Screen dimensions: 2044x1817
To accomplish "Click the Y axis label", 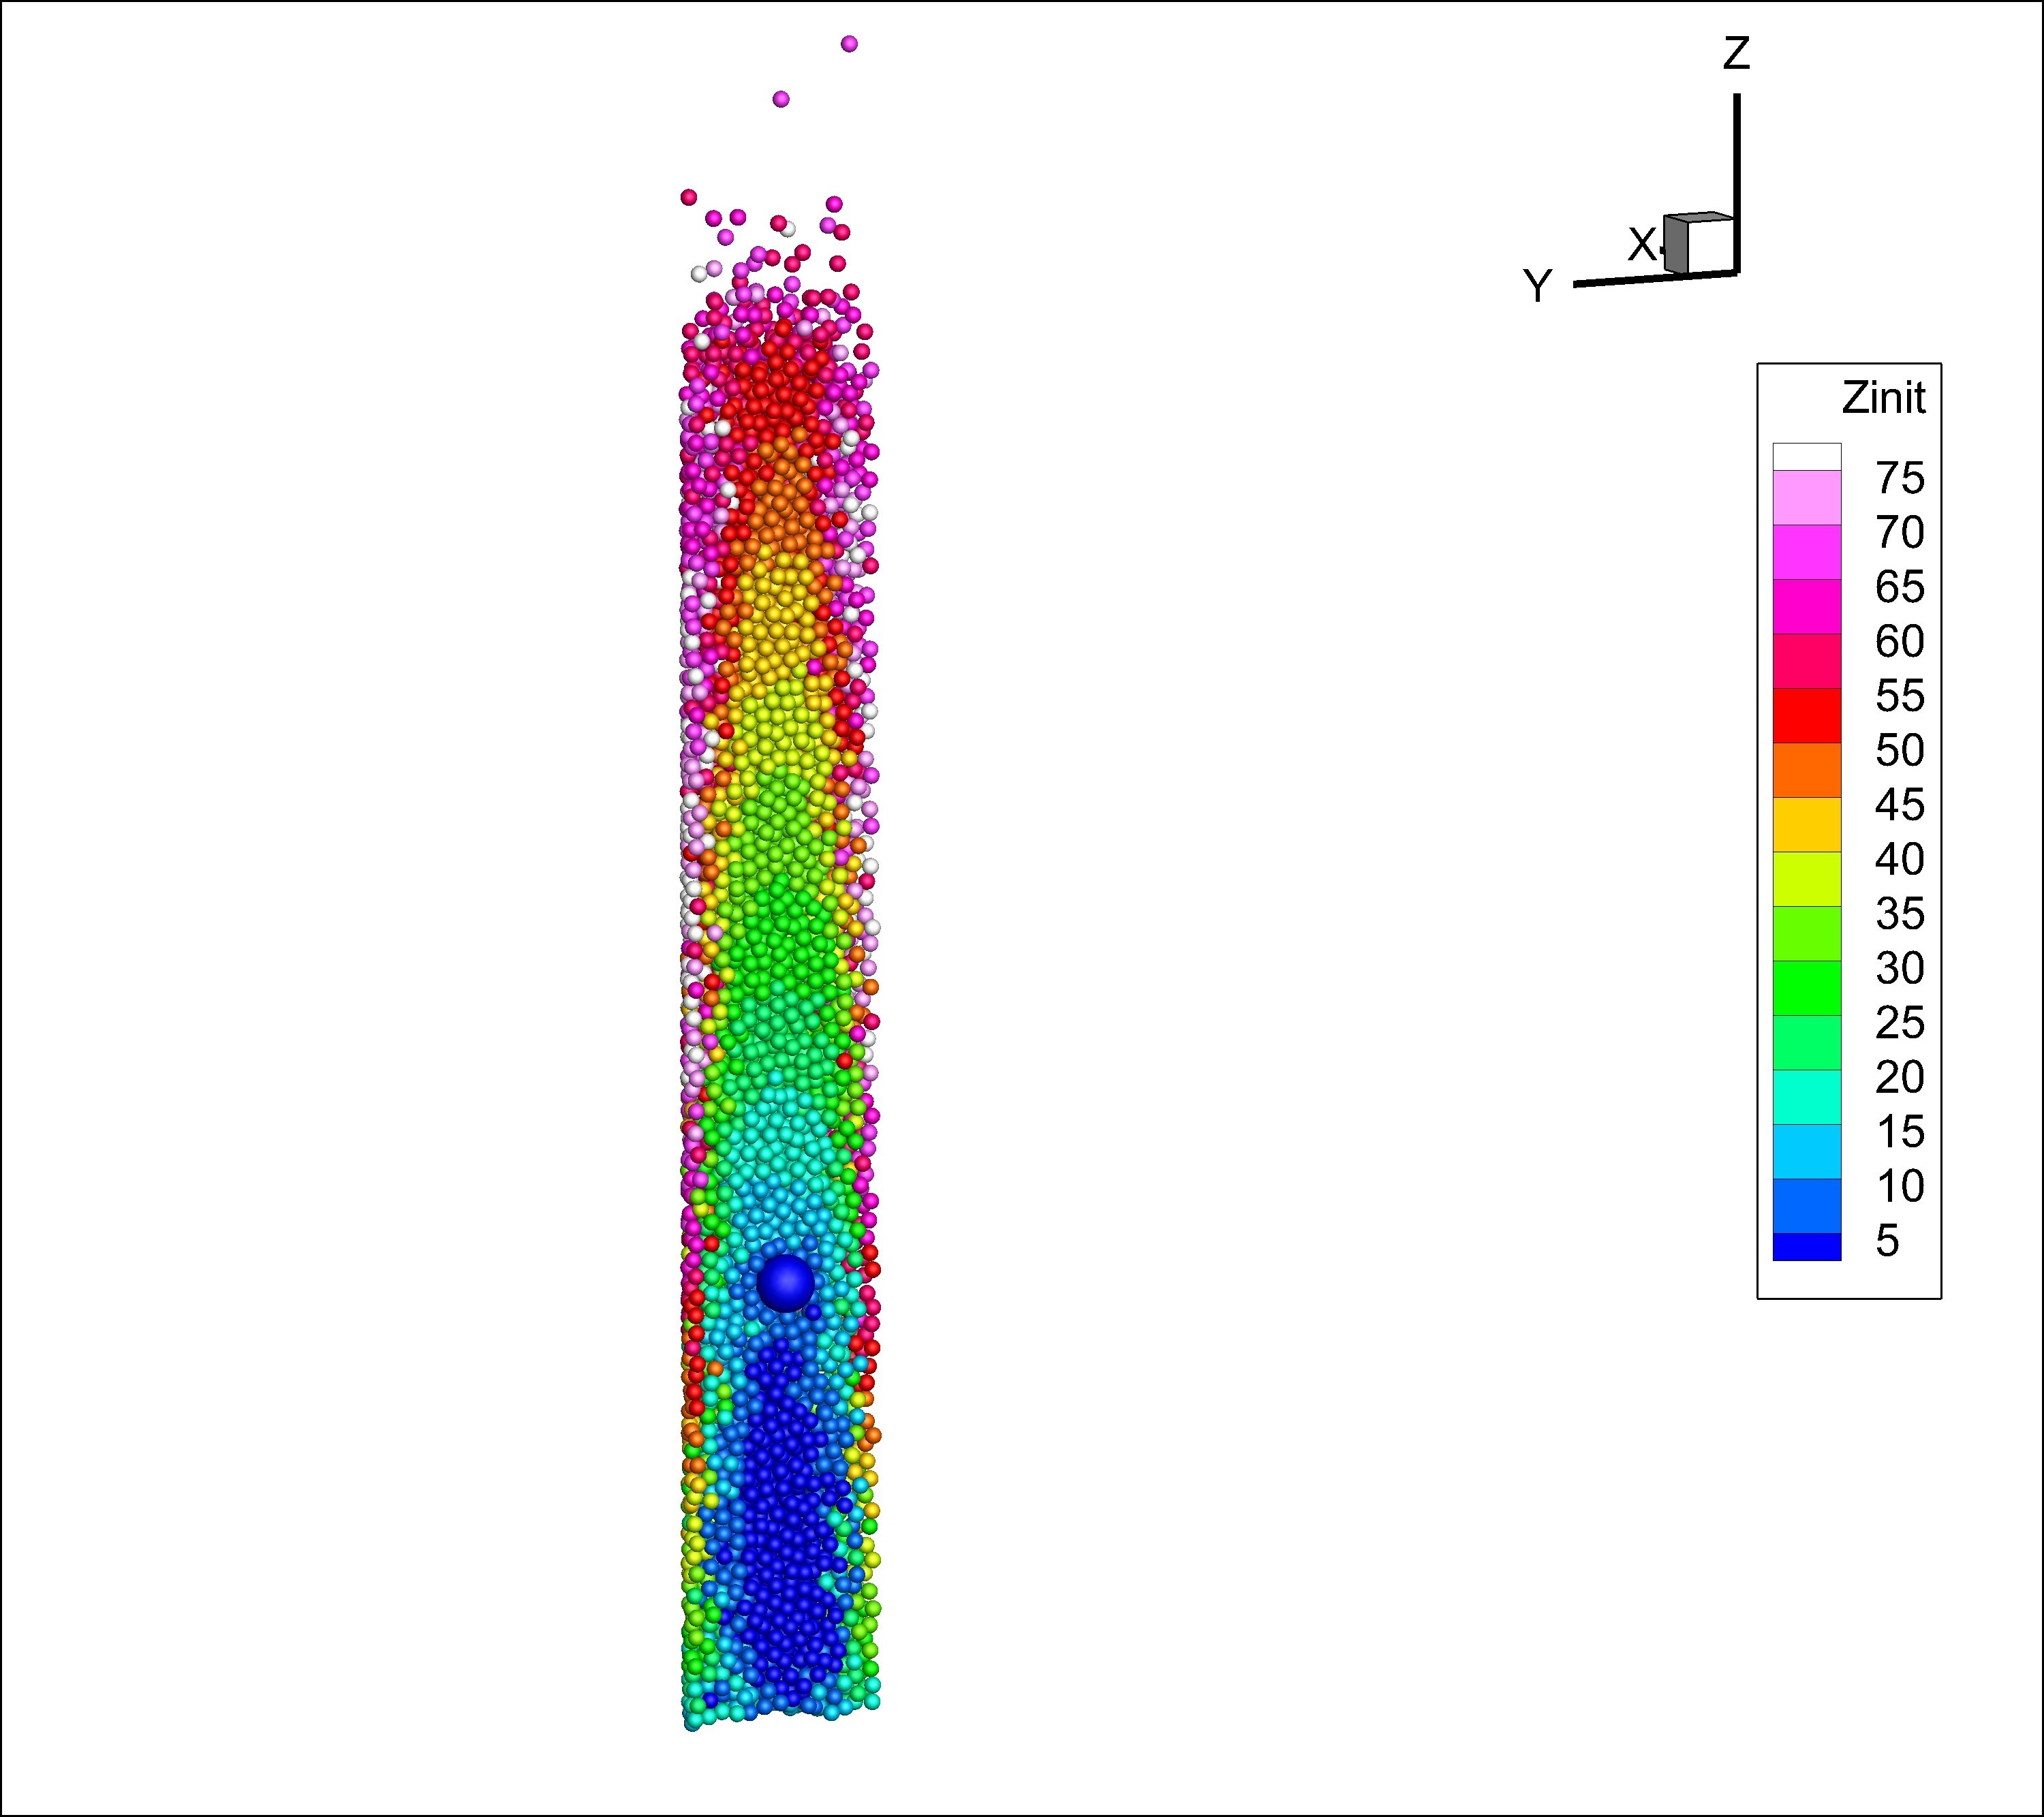I will (1537, 286).
